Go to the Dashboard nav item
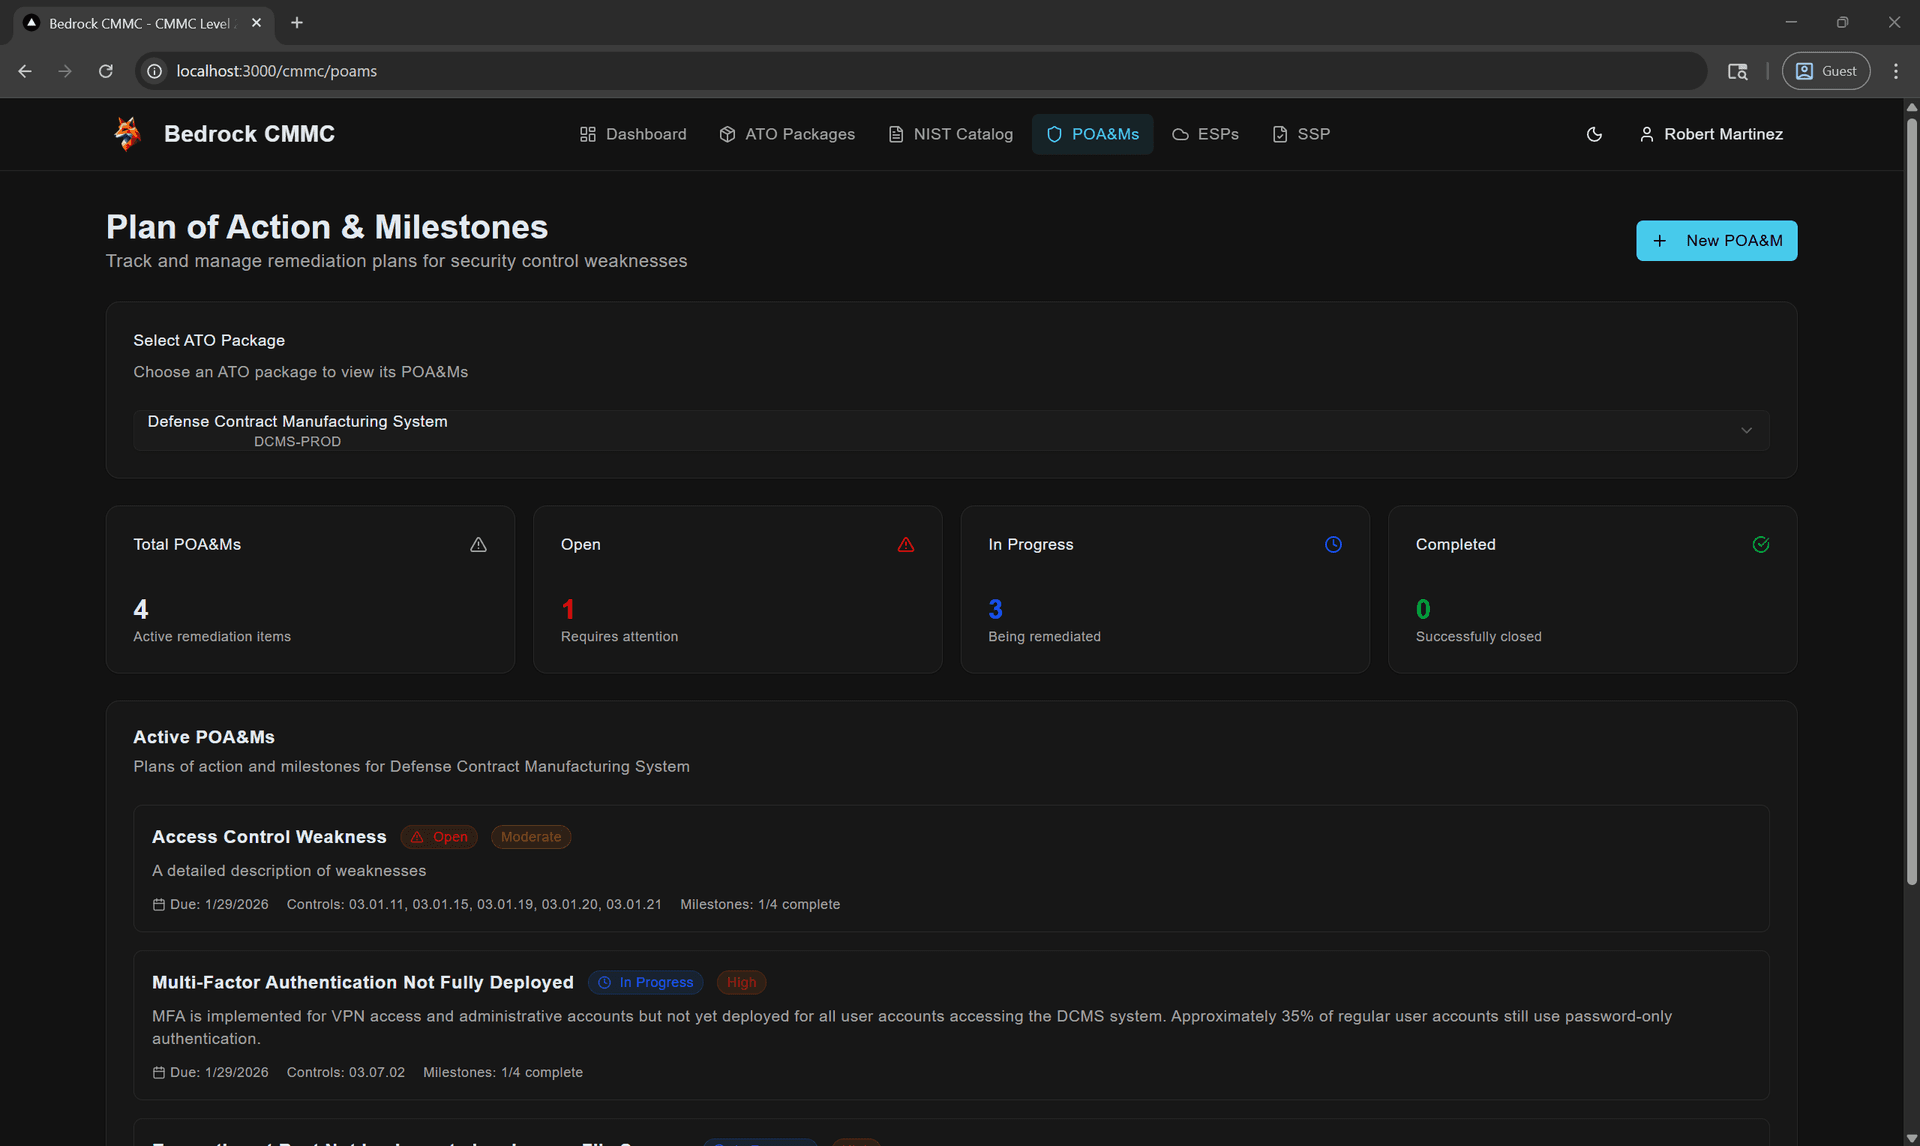The image size is (1920, 1146). [633, 134]
